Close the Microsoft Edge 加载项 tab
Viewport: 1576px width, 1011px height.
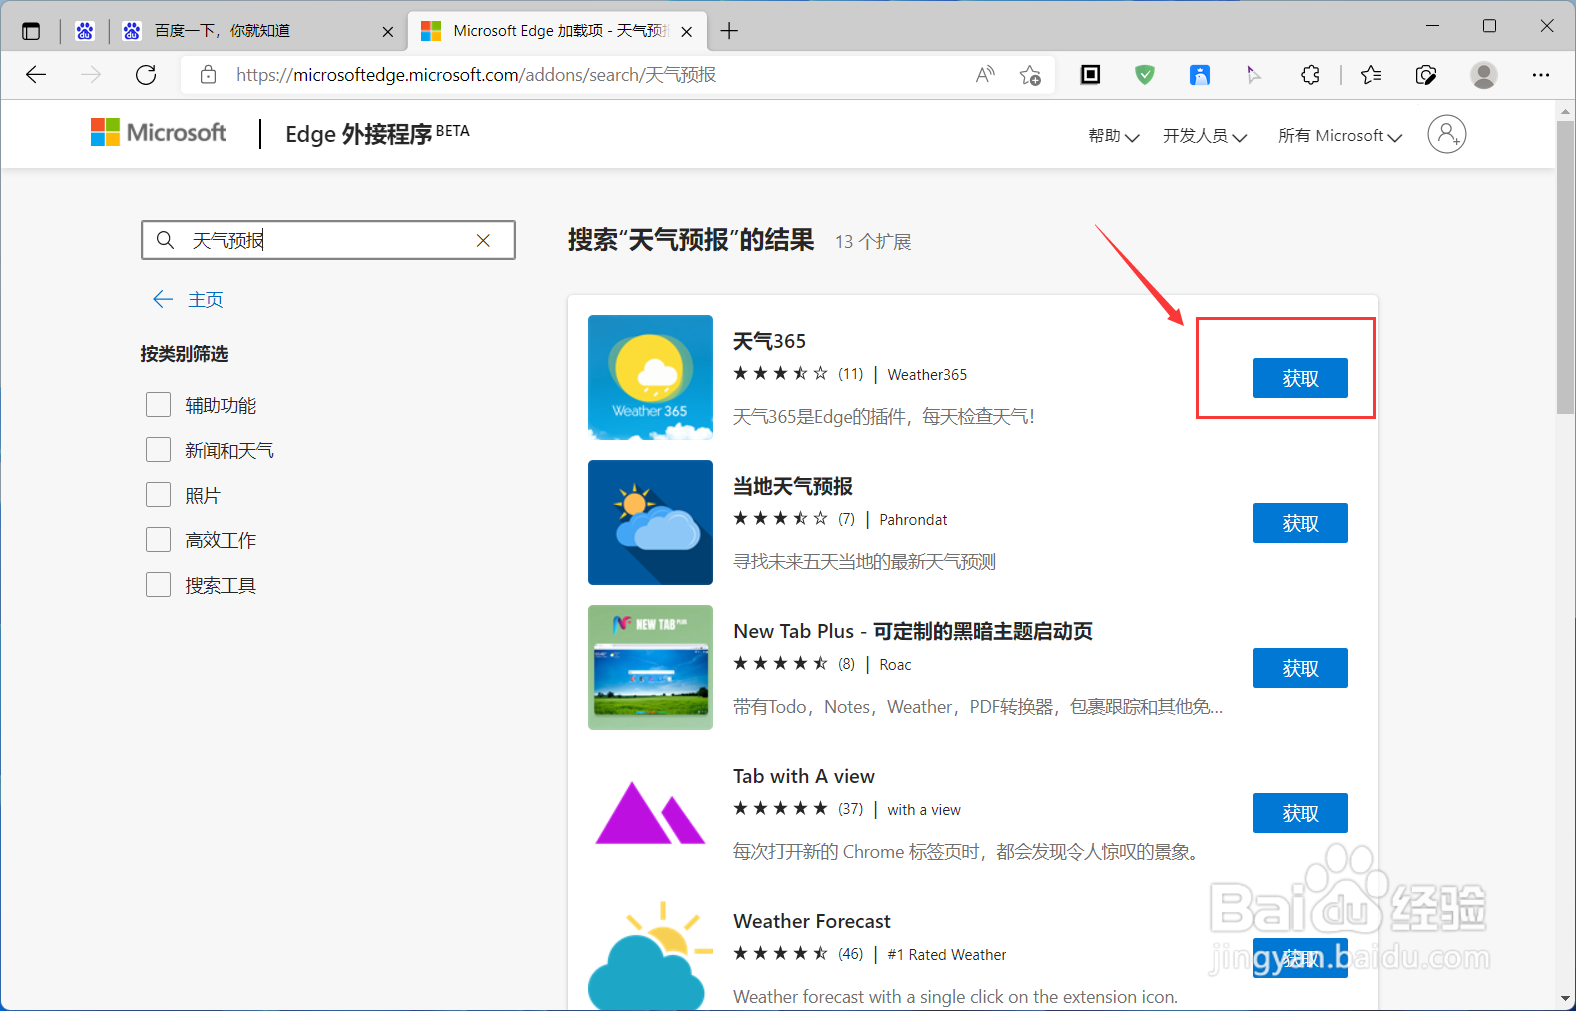pos(687,32)
